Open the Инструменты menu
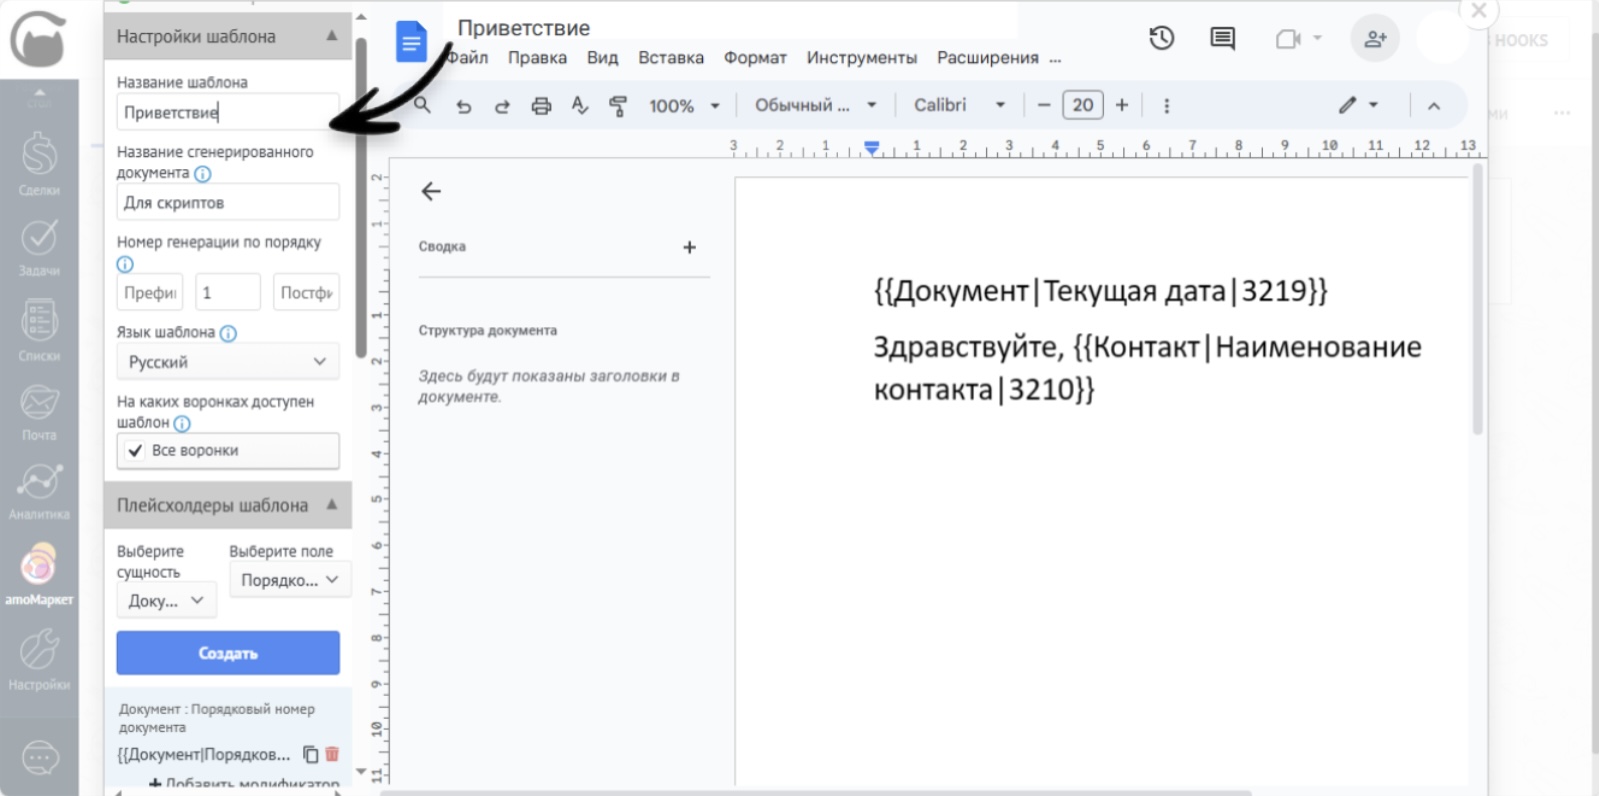Image resolution: width=1599 pixels, height=796 pixels. pos(862,58)
